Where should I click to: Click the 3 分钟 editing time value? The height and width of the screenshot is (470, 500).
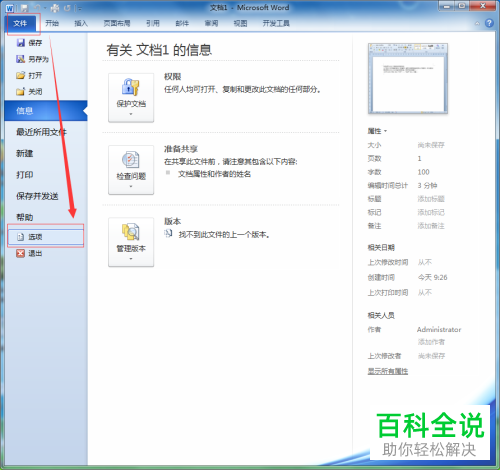pos(427,185)
